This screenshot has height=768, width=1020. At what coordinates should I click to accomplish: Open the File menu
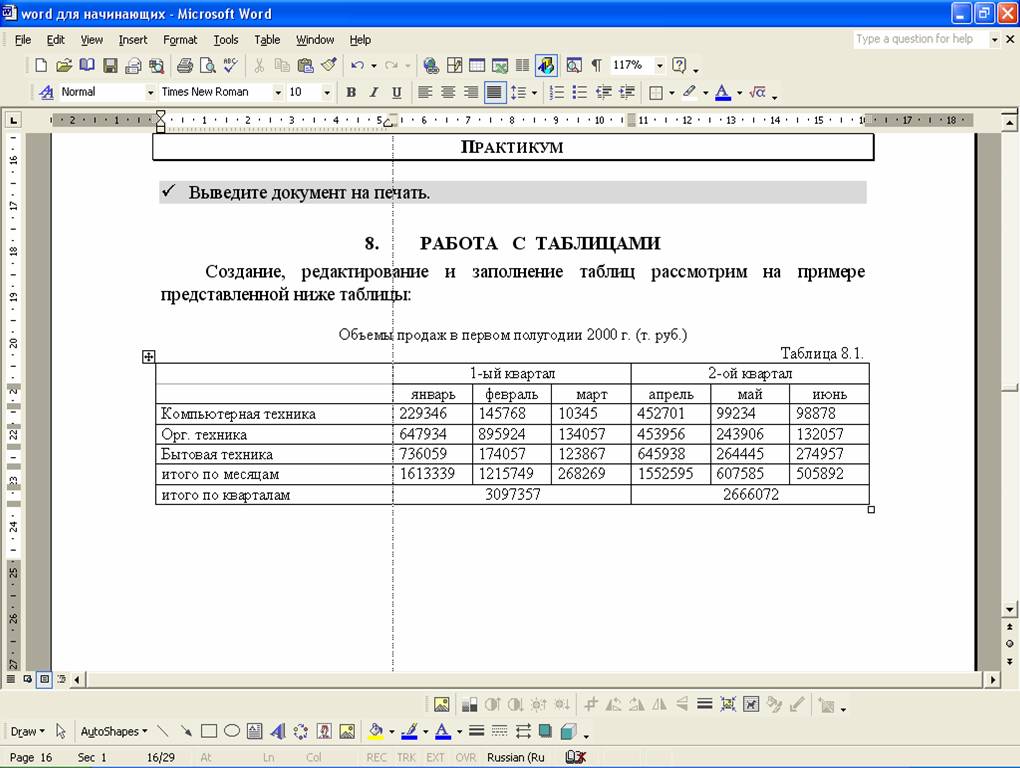[x=23, y=40]
